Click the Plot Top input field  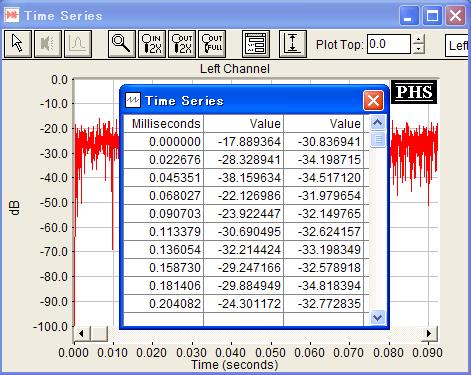tap(389, 44)
